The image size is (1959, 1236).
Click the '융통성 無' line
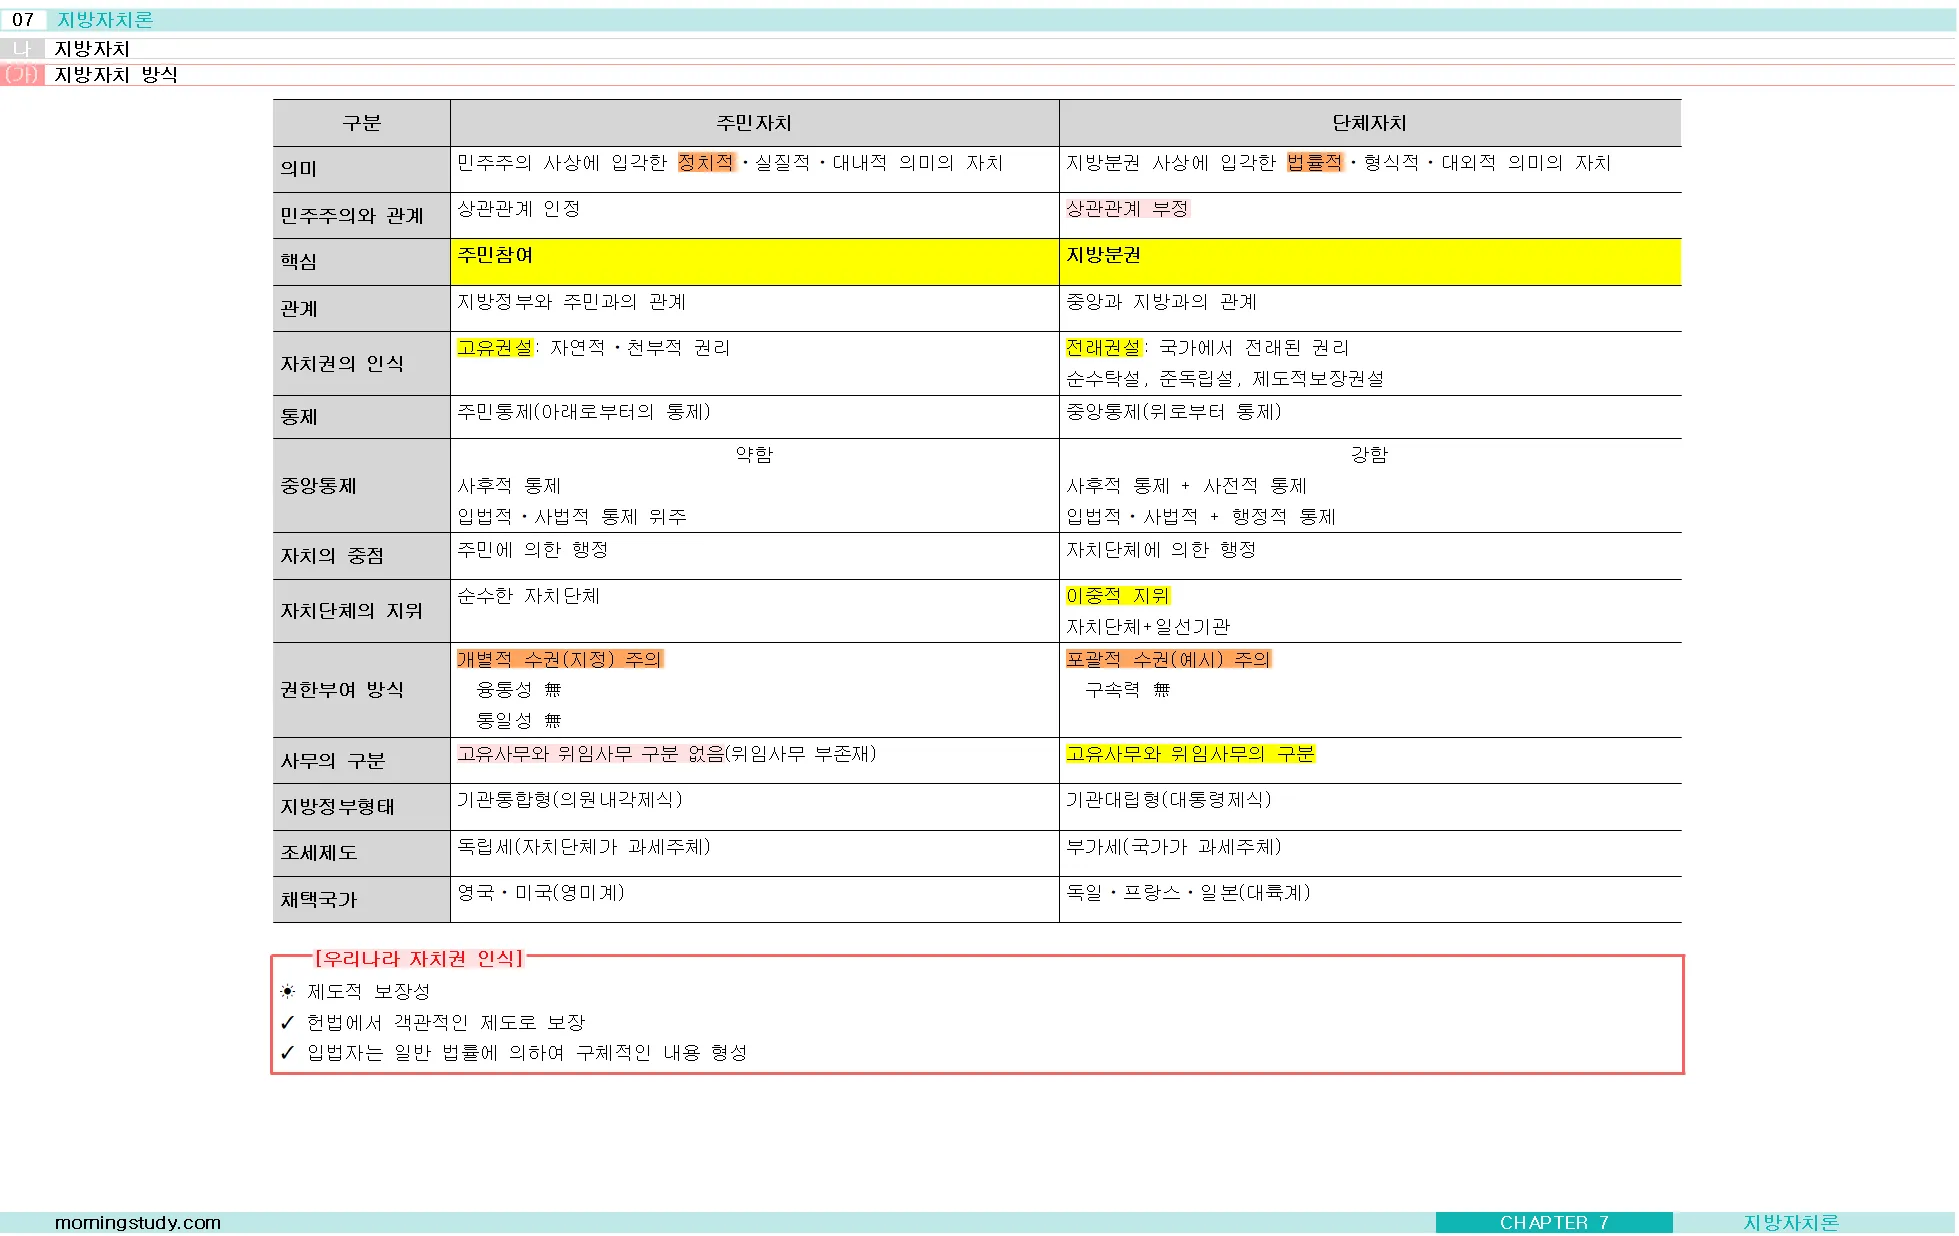[x=519, y=690]
